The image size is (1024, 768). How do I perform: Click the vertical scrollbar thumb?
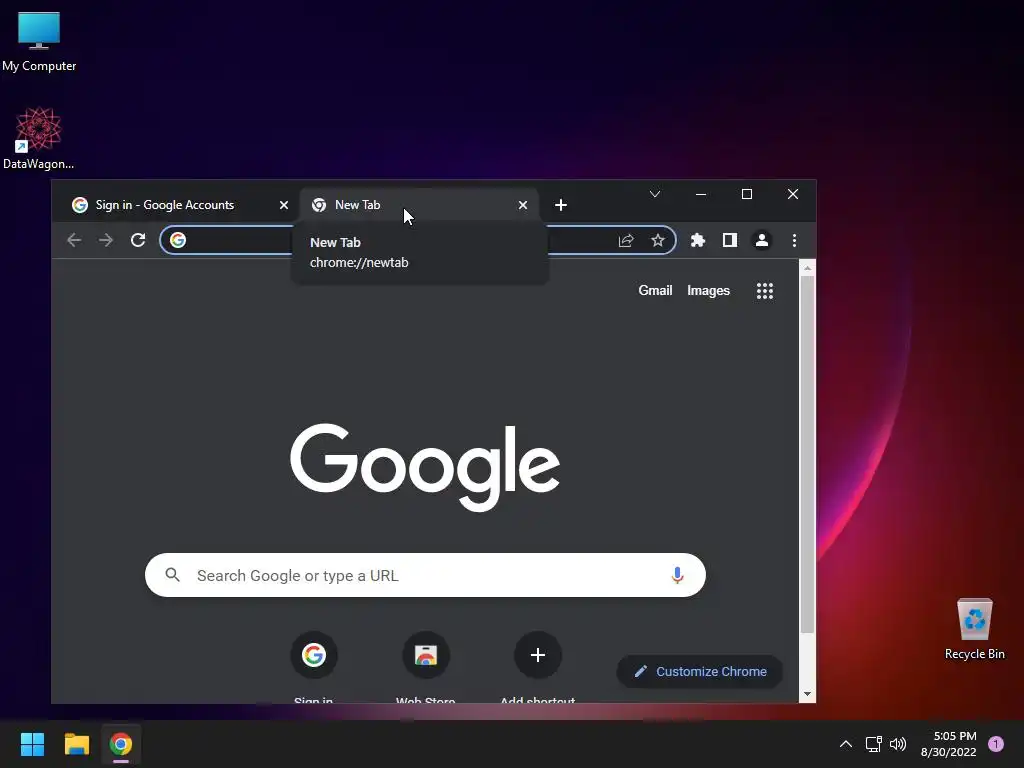coord(807,455)
